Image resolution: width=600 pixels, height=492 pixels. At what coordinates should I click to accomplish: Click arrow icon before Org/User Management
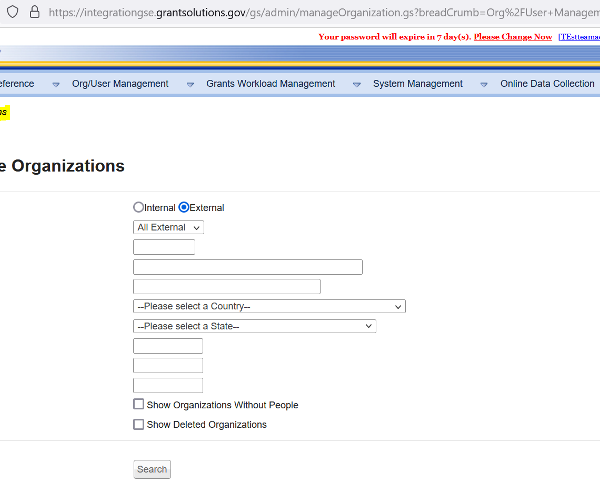click(x=56, y=84)
